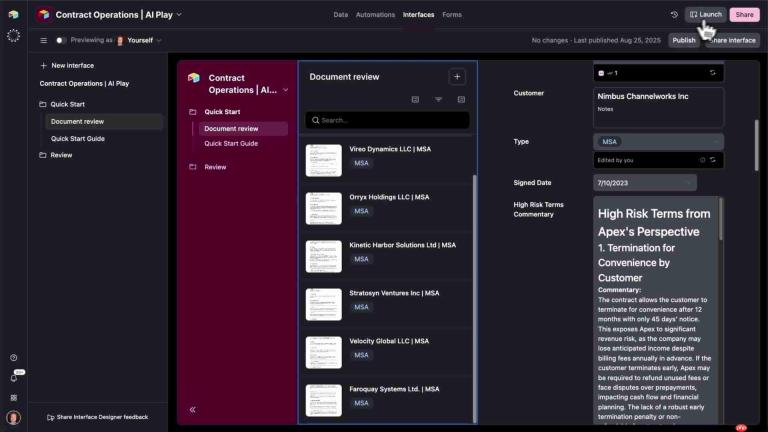Open Orryx Holdings LLC | MSA record
Image resolution: width=768 pixels, height=432 pixels.
tap(387, 208)
